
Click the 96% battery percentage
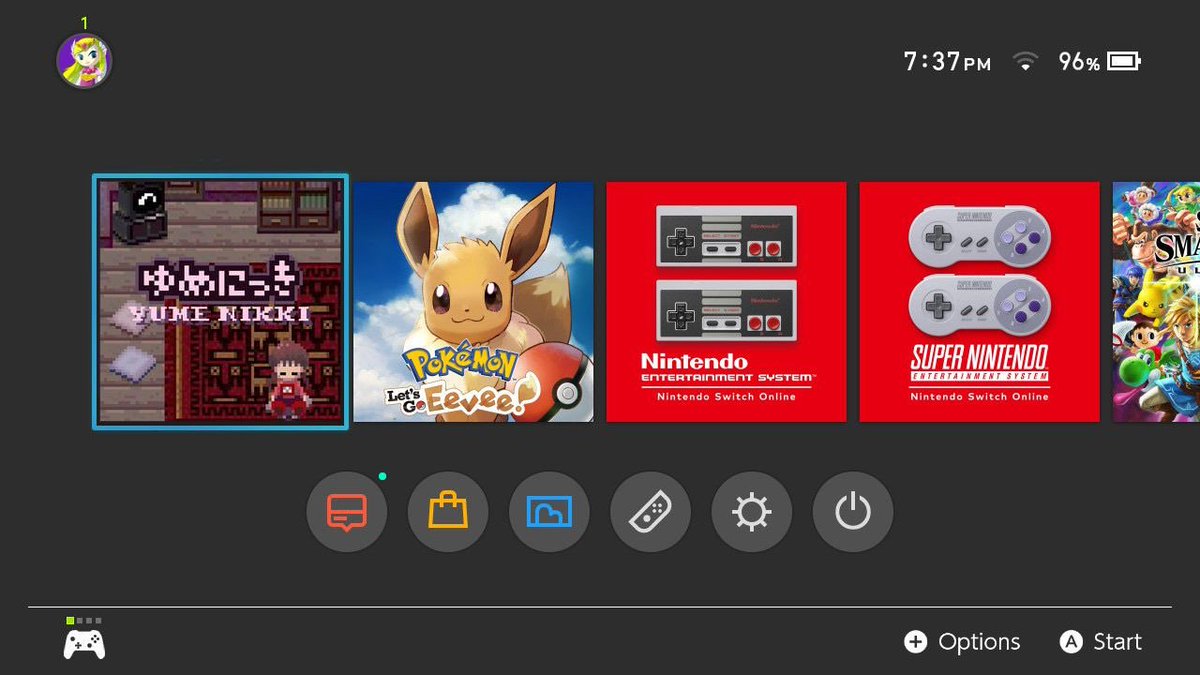tap(1079, 62)
